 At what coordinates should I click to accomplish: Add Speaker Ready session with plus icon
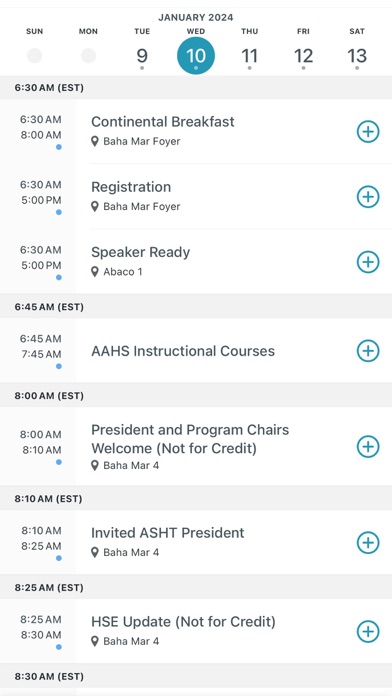coord(368,262)
